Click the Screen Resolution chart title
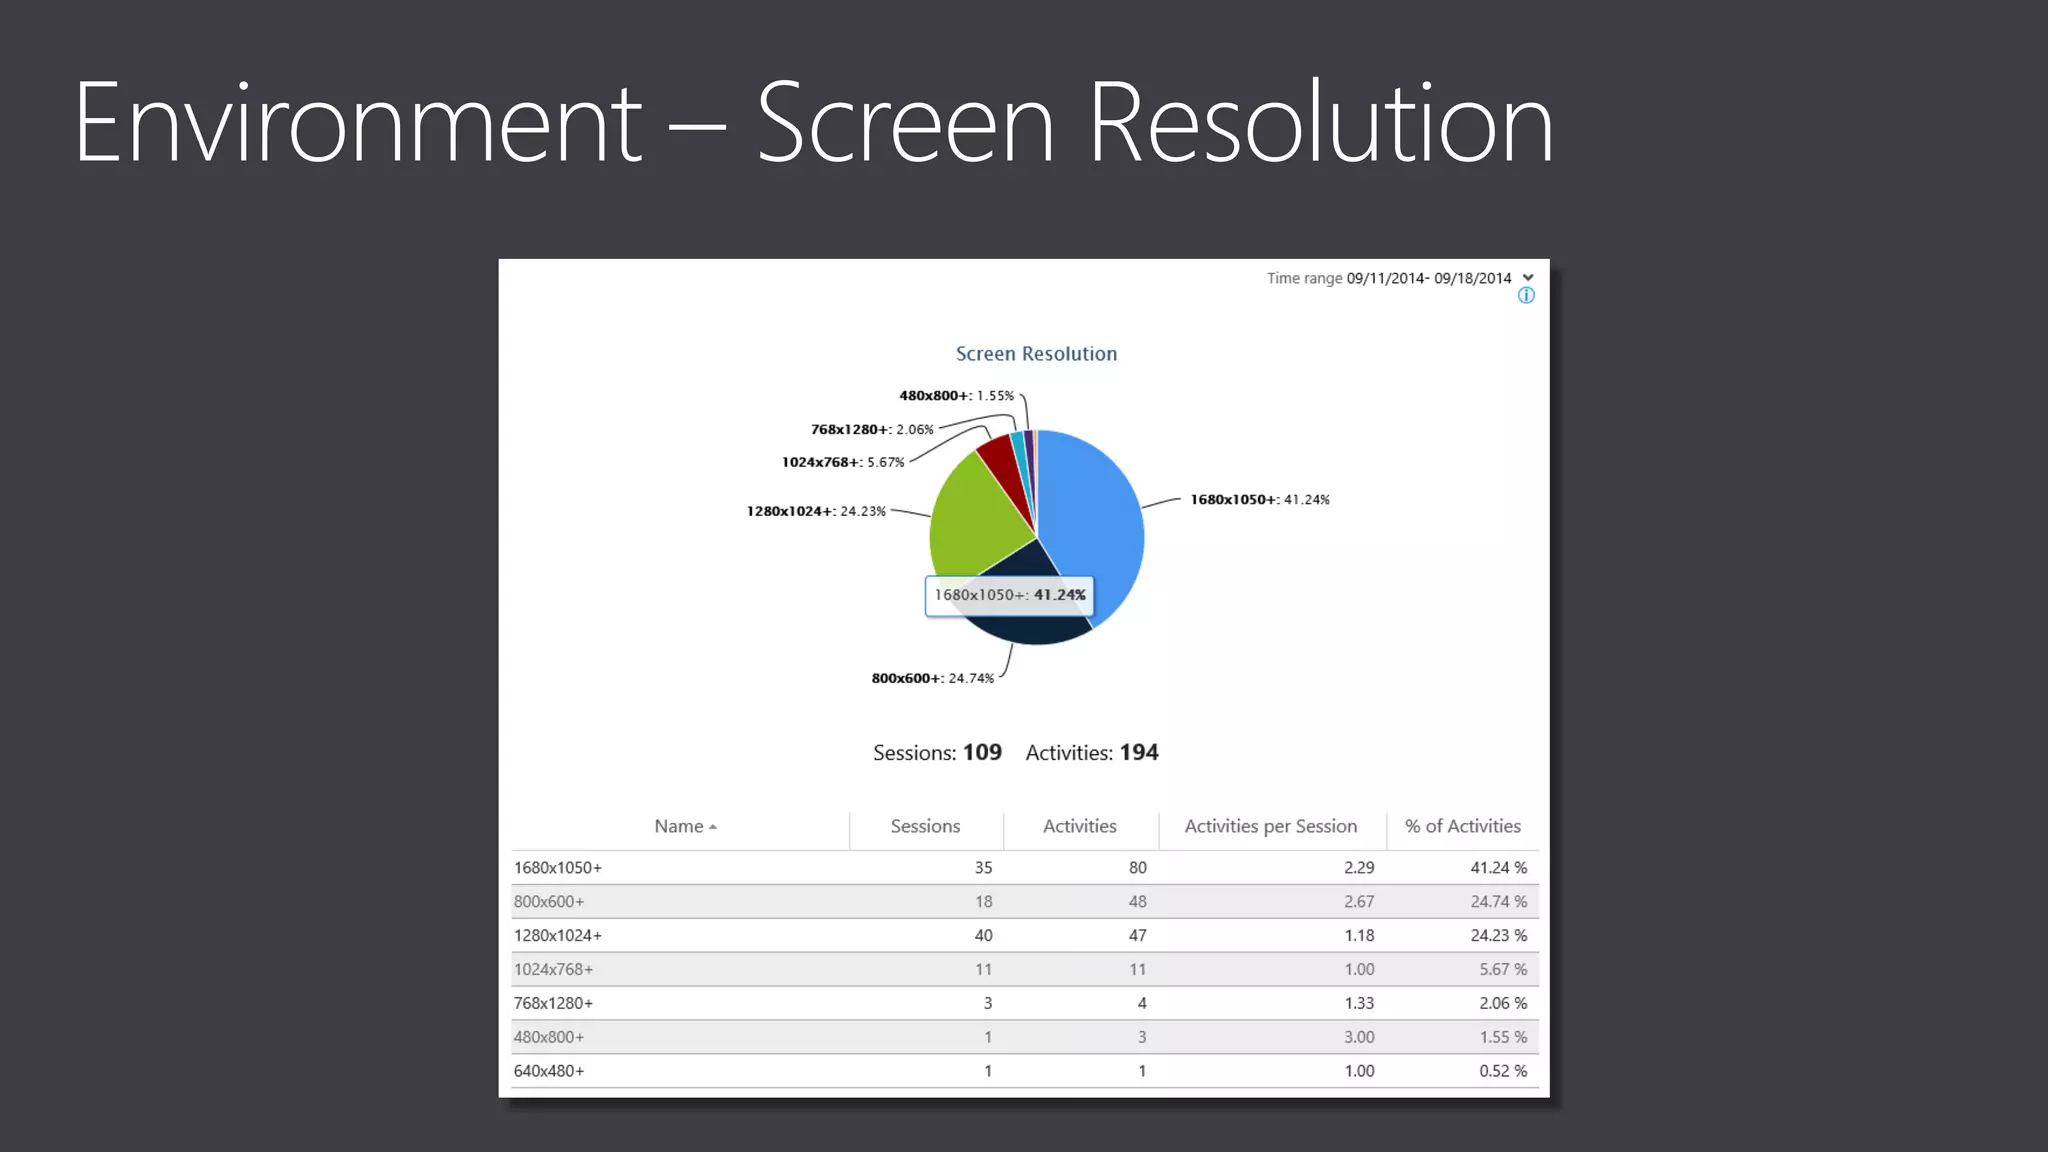2048x1152 pixels. click(1036, 353)
